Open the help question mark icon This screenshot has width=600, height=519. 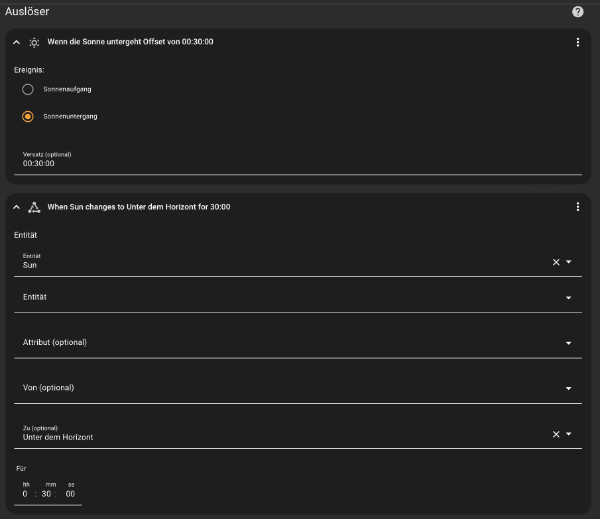coord(578,12)
